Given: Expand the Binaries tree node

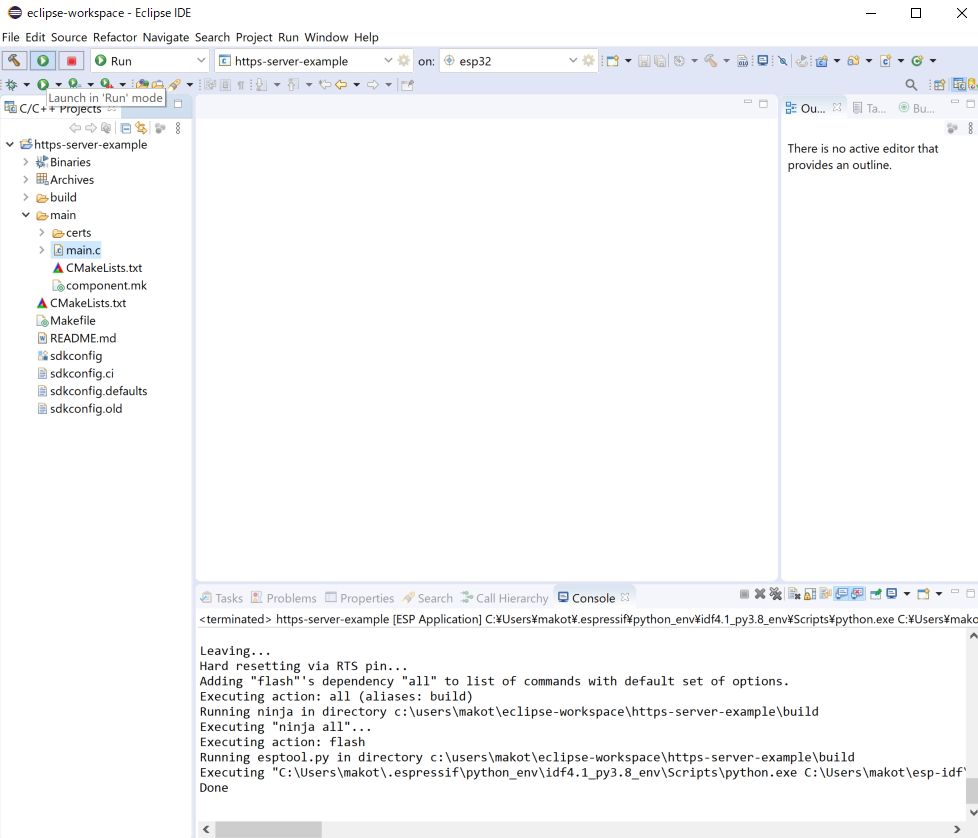Looking at the screenshot, I should (x=26, y=162).
